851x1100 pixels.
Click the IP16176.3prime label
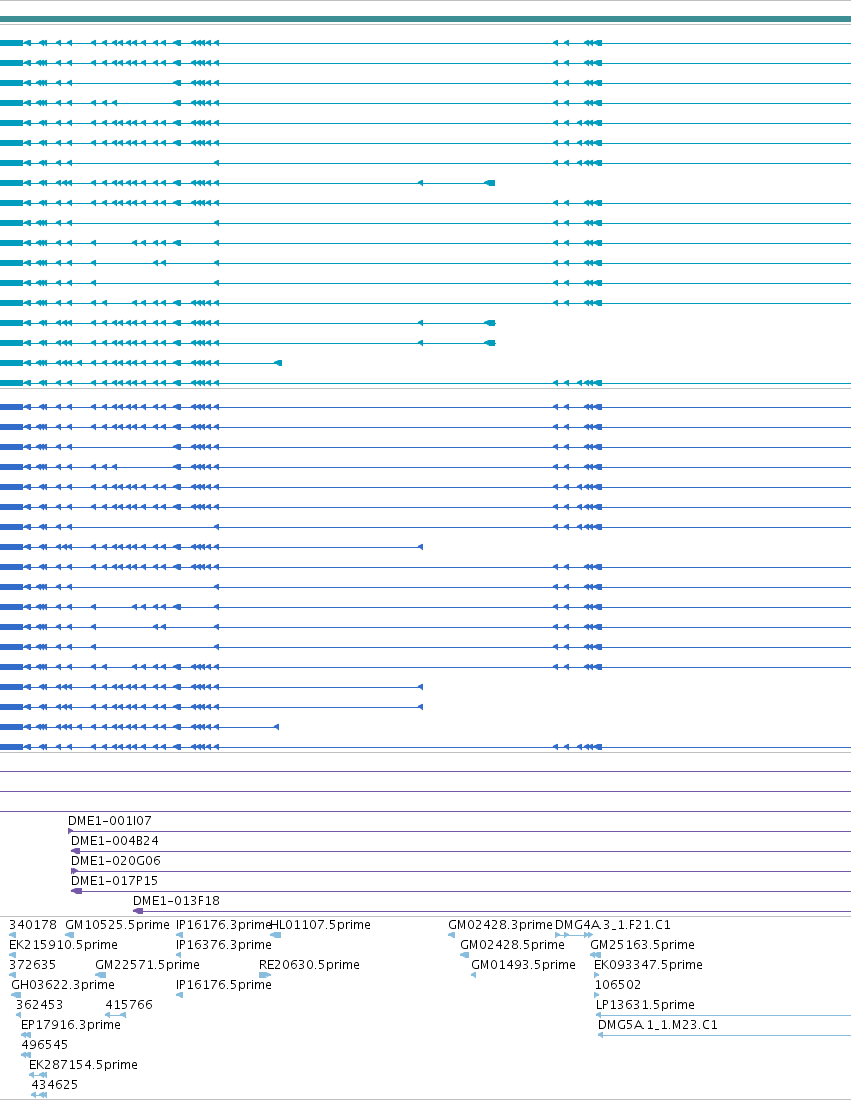pyautogui.click(x=223, y=925)
